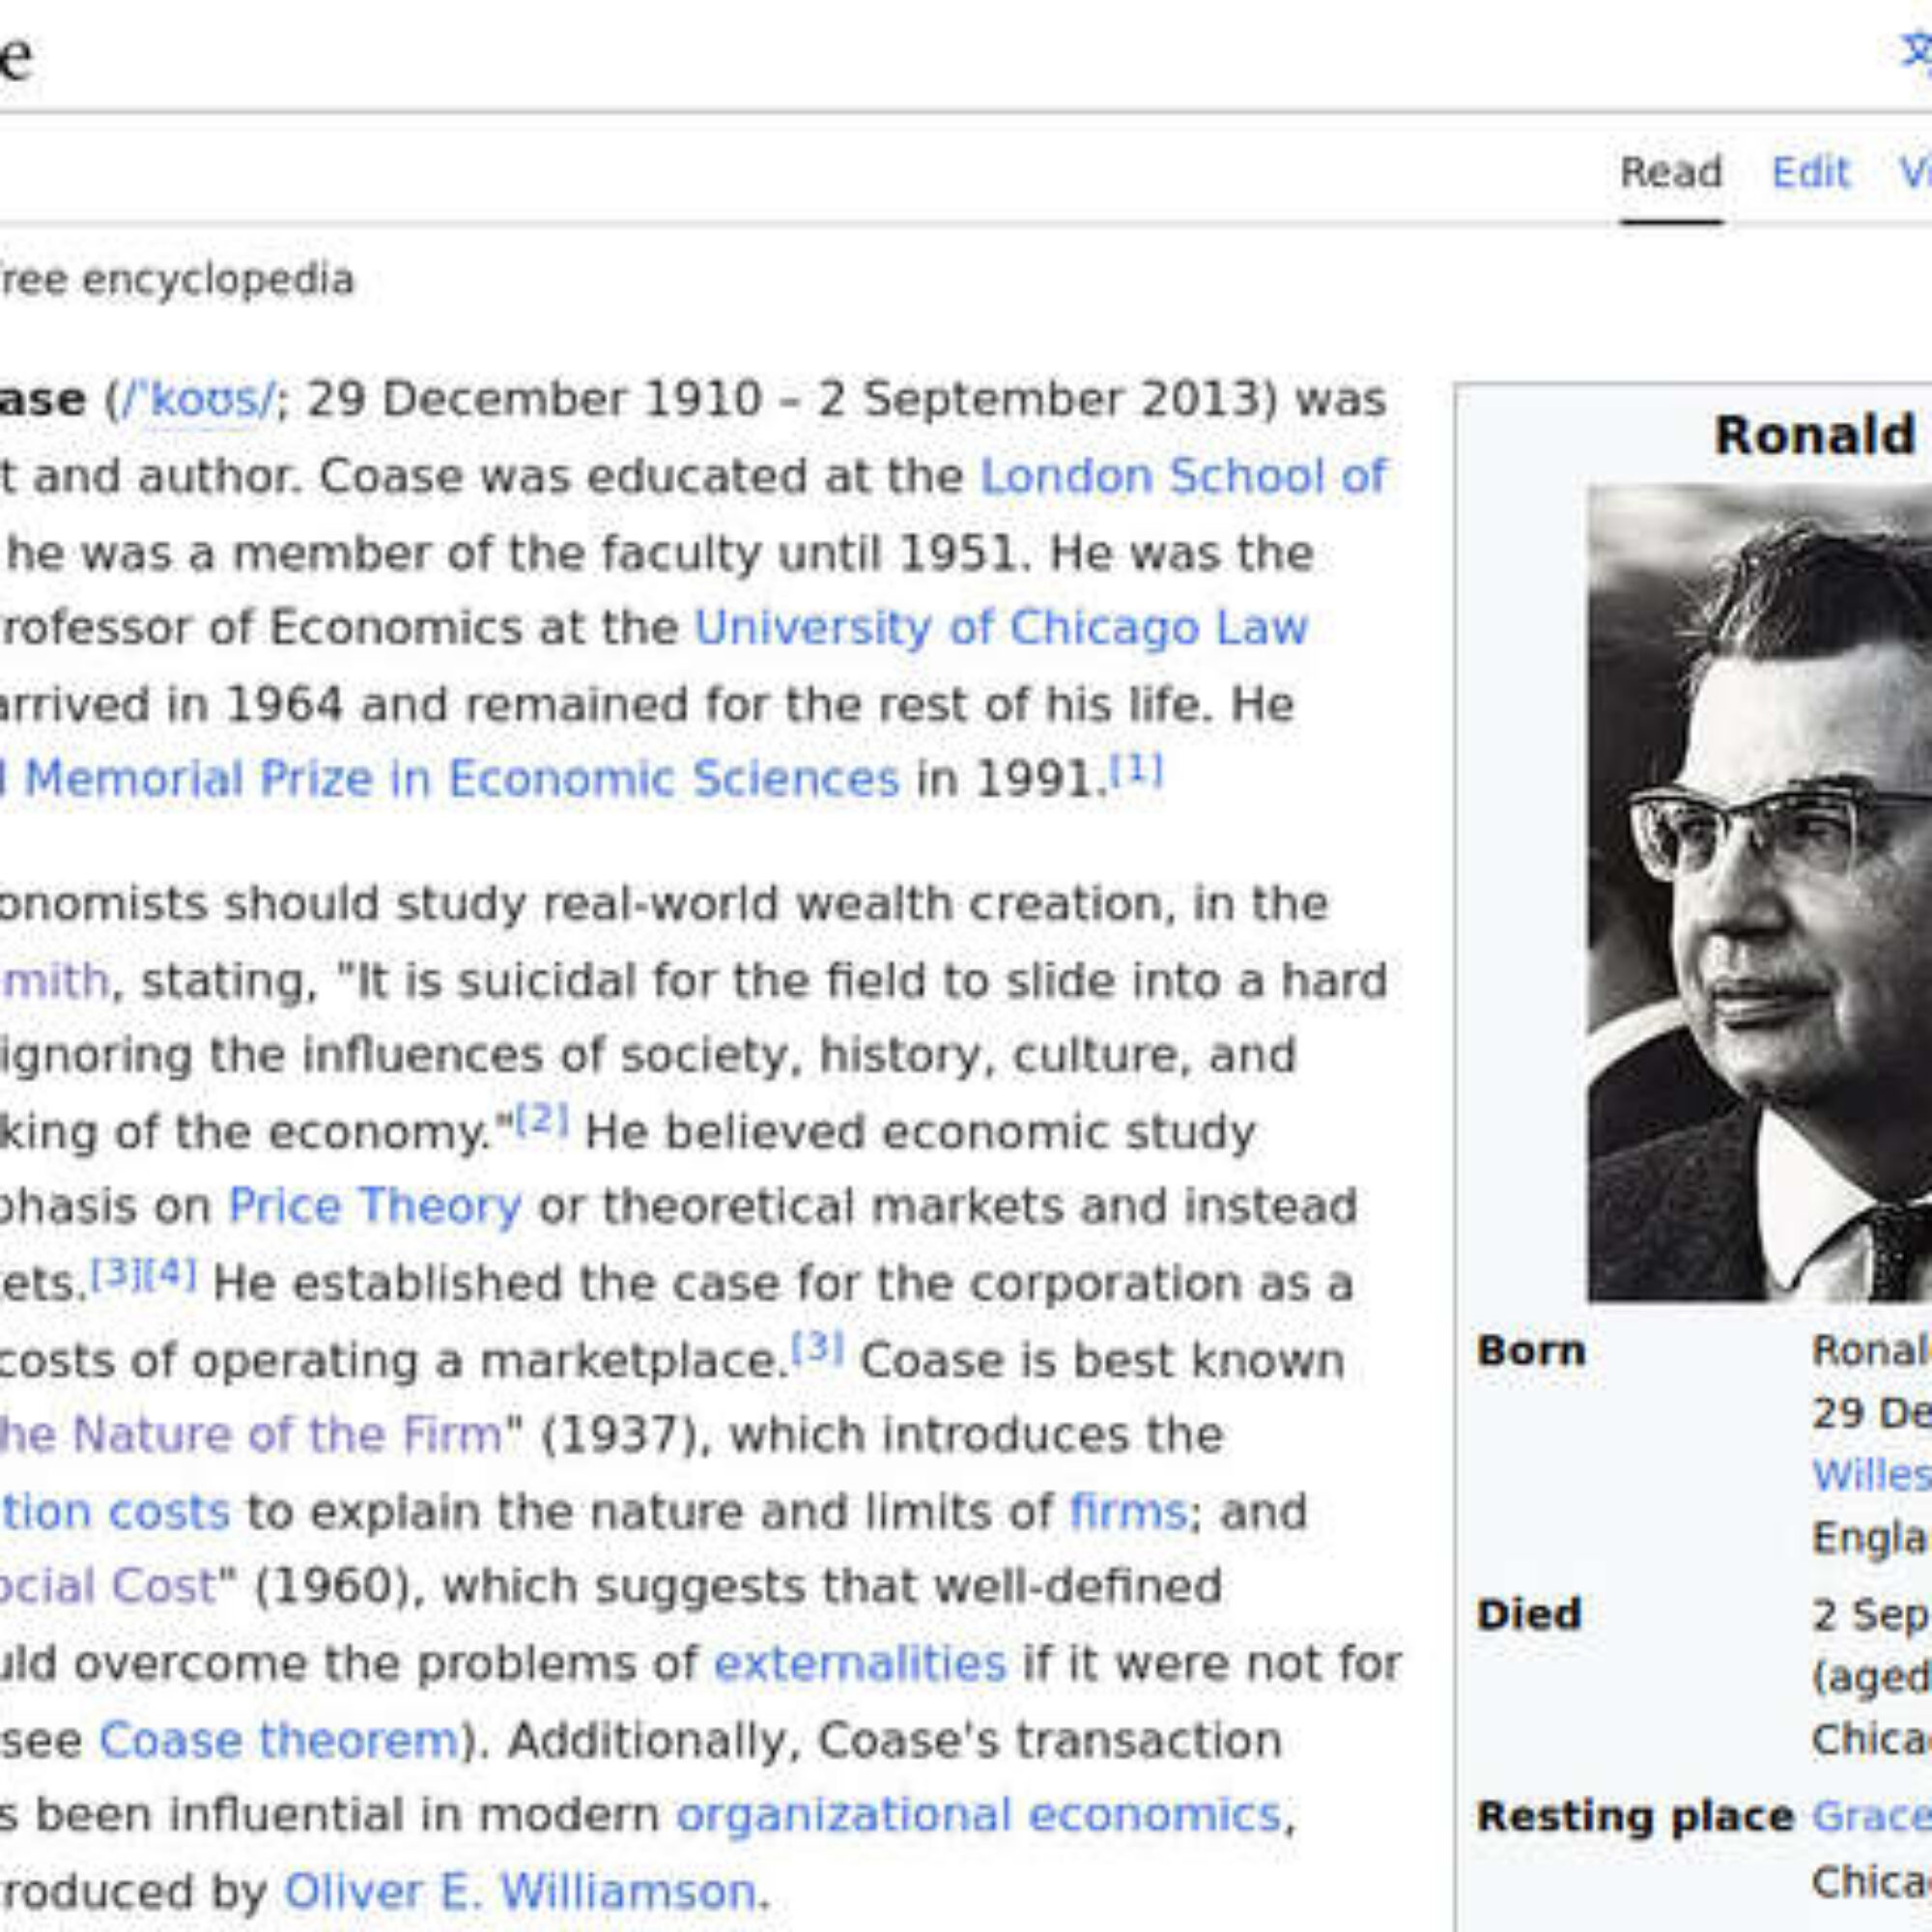1932x1932 pixels.
Task: Click the Born label in infobox
Action: point(1531,1351)
